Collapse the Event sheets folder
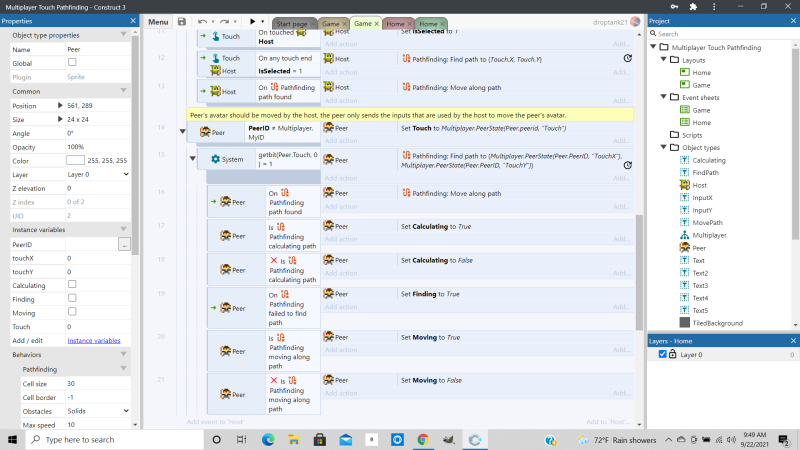The image size is (800, 450). tap(664, 97)
